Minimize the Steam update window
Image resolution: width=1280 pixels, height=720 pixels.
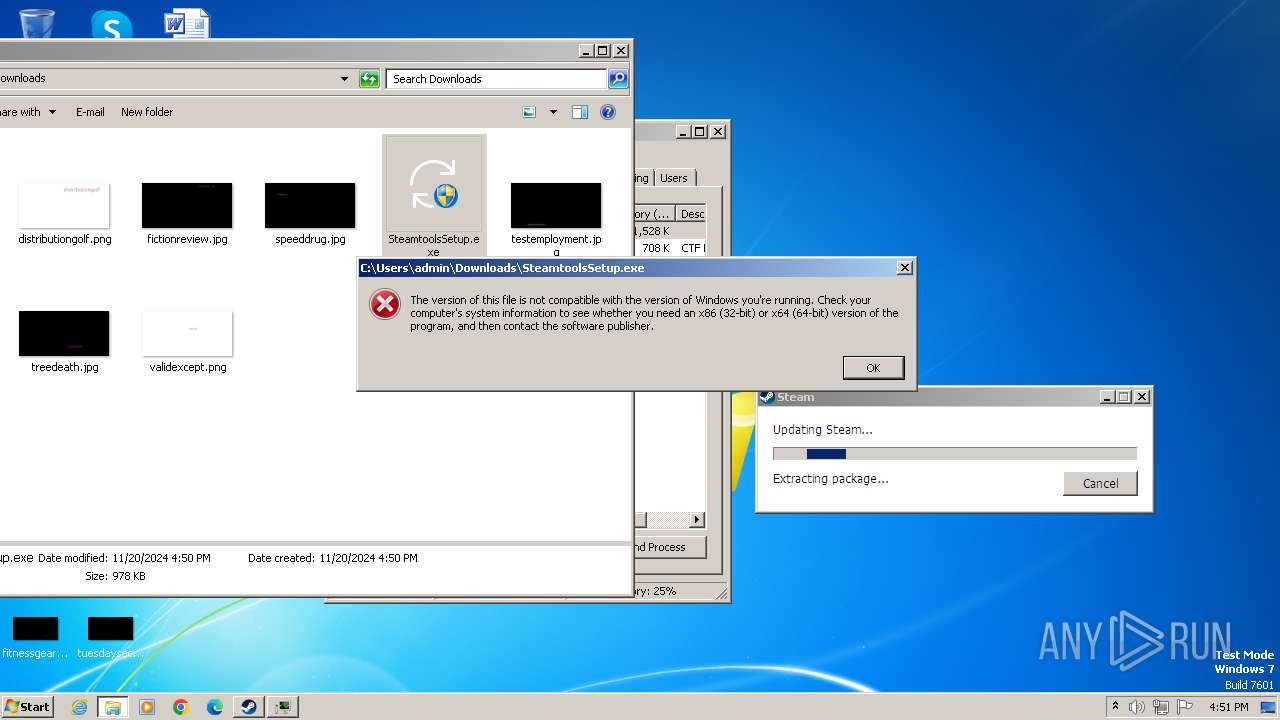[x=1107, y=397]
